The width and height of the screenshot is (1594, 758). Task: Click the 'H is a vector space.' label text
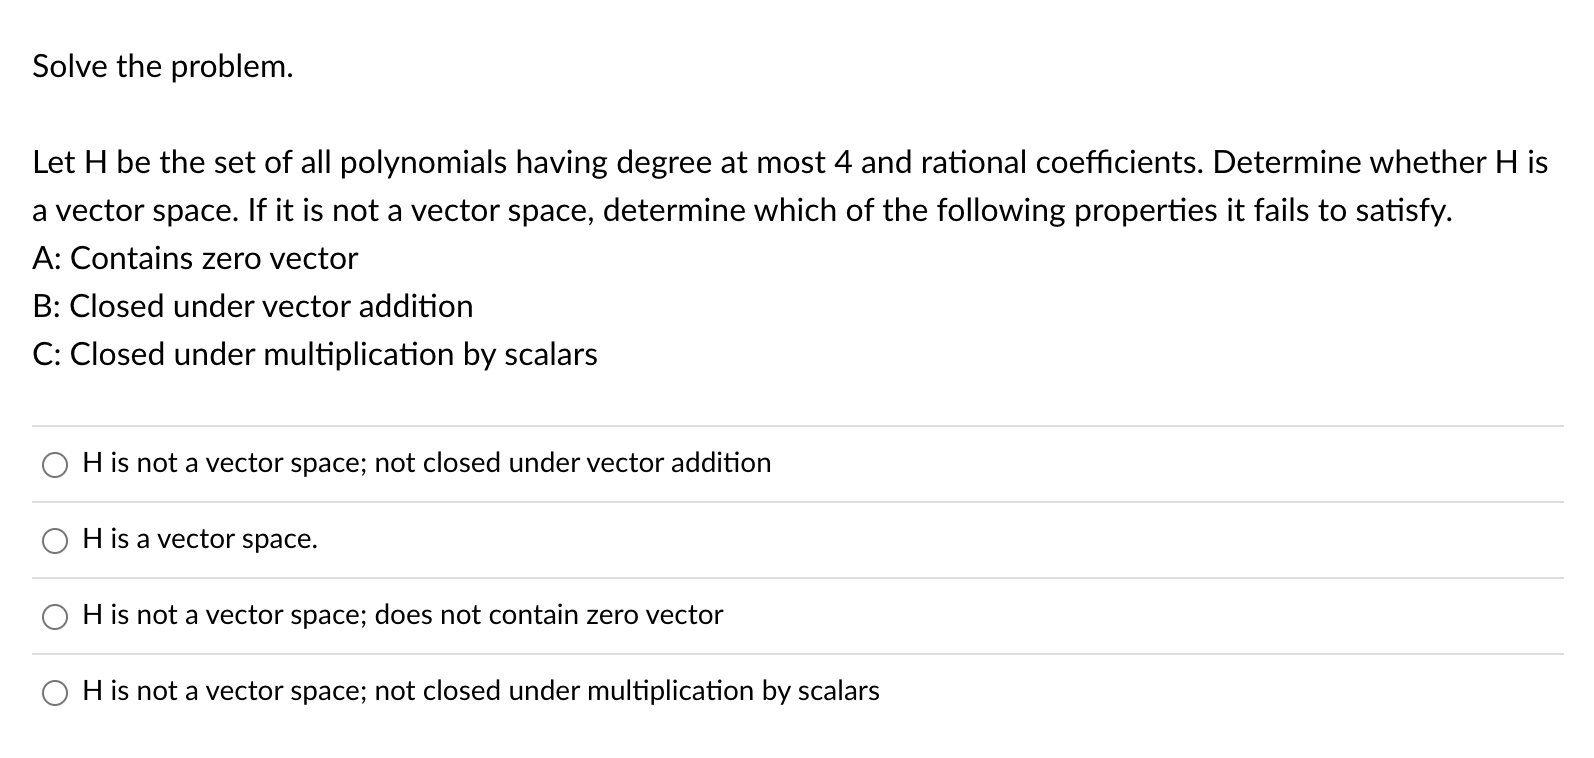coord(198,539)
